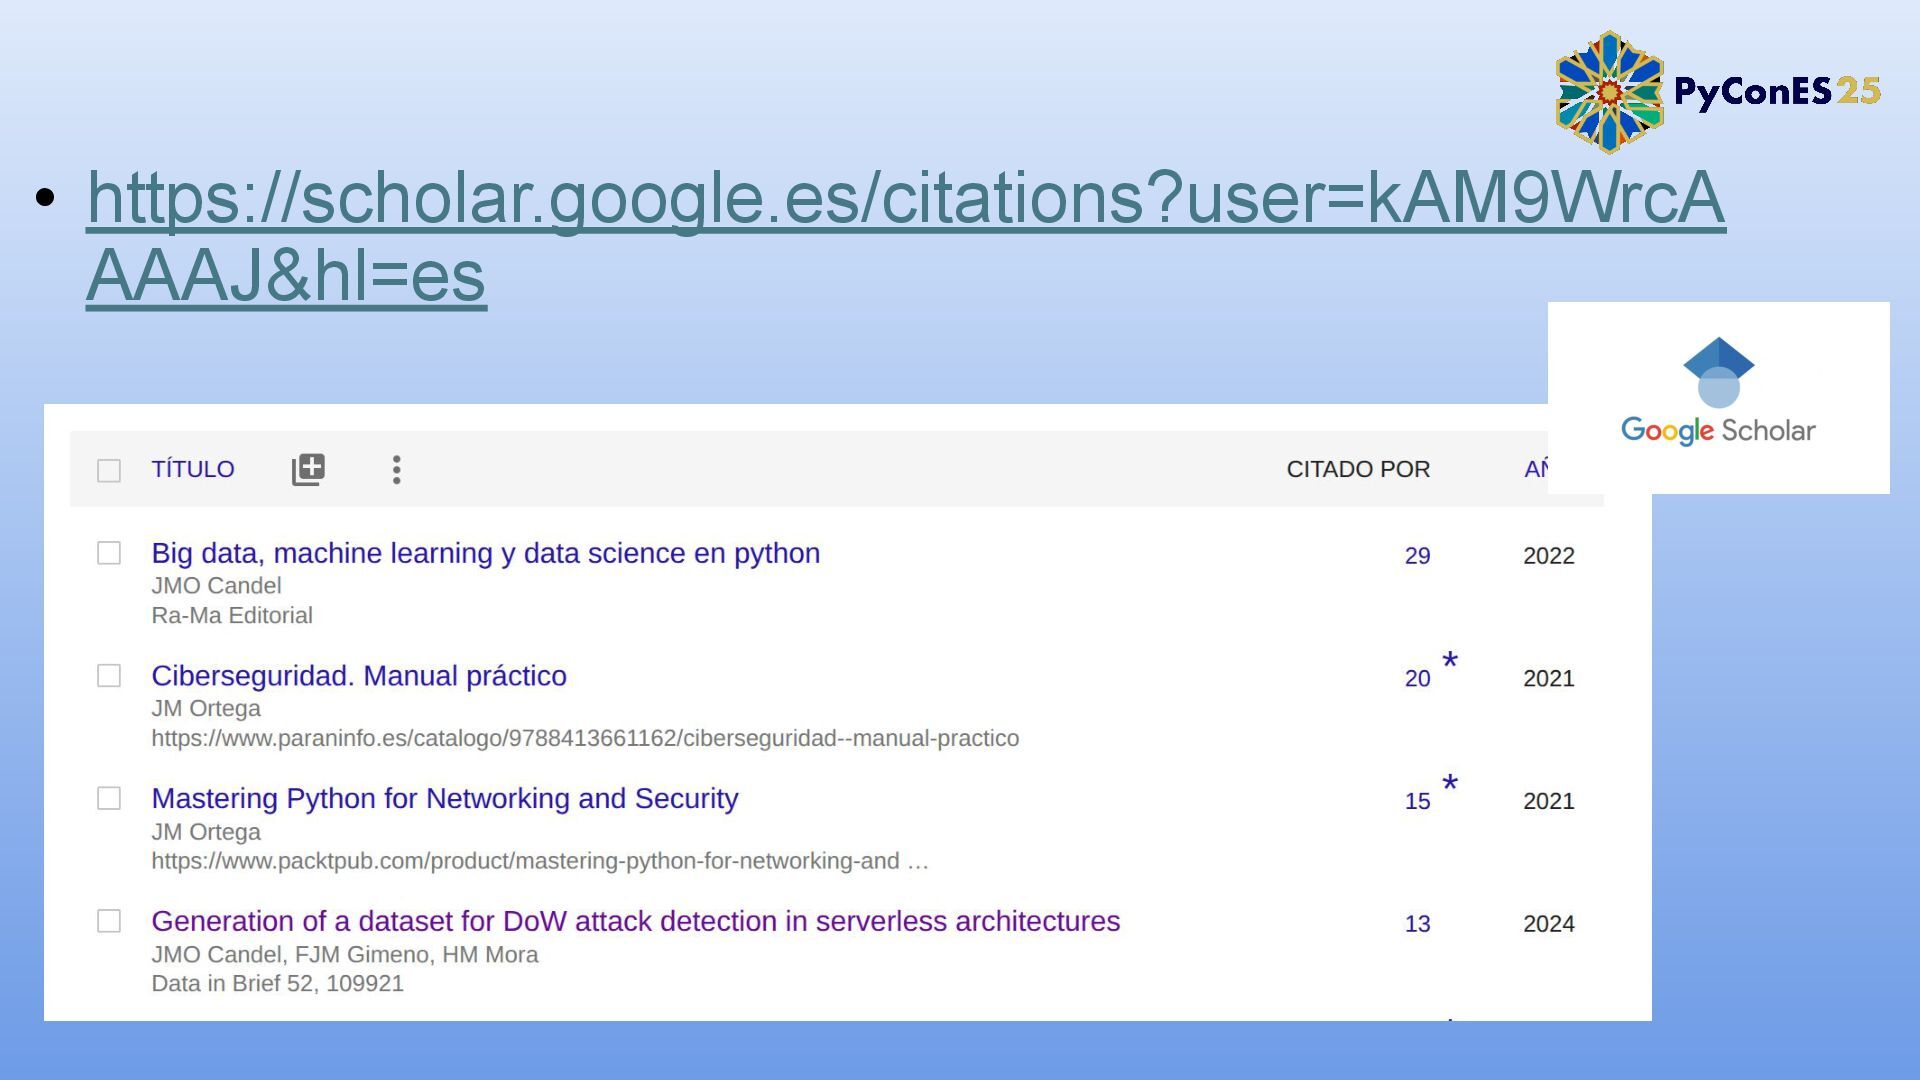Toggle the select-all checkbox beside TÍTULO
This screenshot has width=1920, height=1080.
click(109, 470)
